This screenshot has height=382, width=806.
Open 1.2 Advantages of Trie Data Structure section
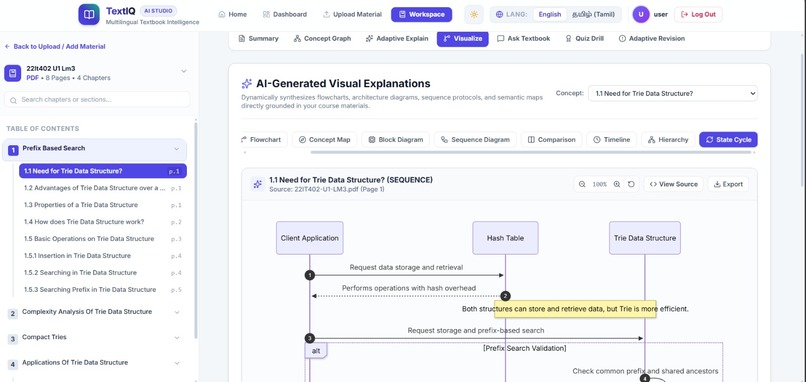pyautogui.click(x=103, y=188)
